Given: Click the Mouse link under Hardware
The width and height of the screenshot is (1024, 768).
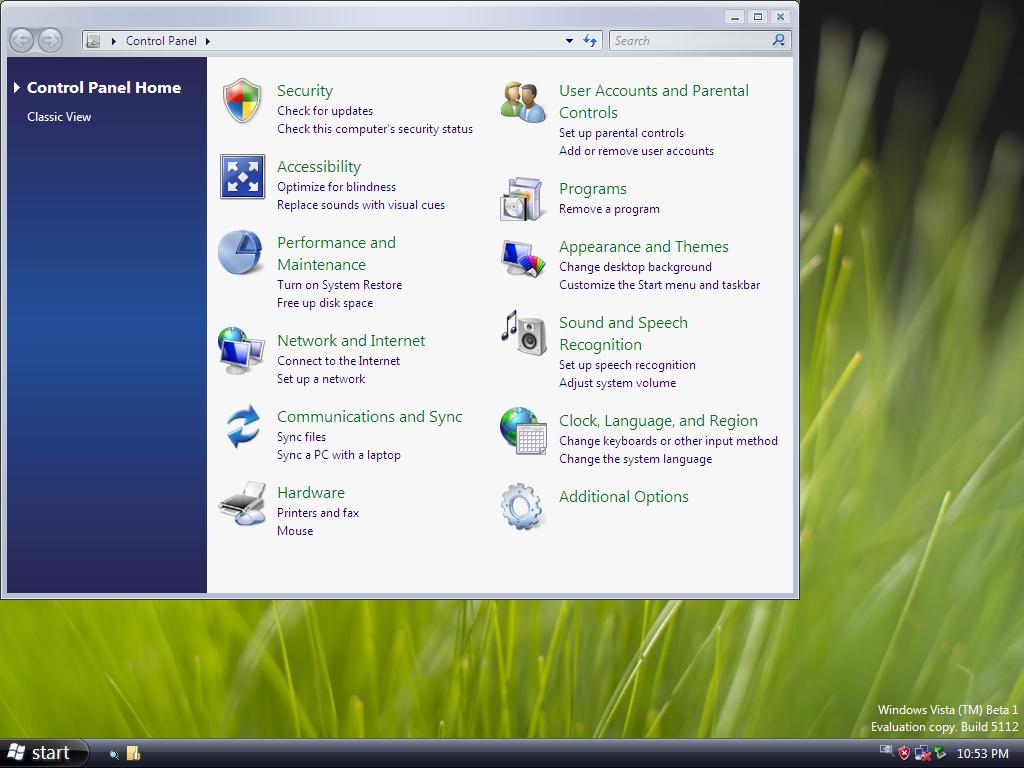Looking at the screenshot, I should (x=295, y=531).
